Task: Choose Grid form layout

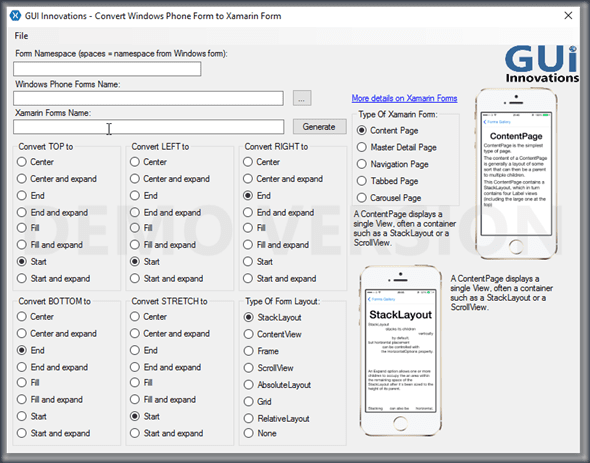Action: click(x=258, y=402)
